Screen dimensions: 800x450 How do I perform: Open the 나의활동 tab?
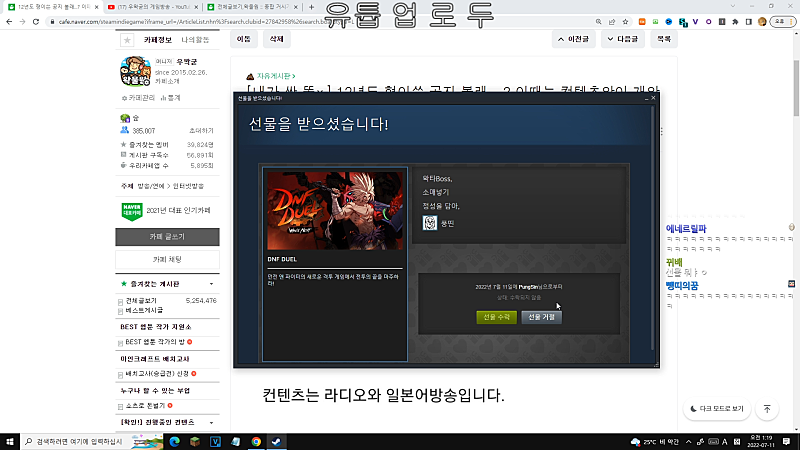[195, 40]
